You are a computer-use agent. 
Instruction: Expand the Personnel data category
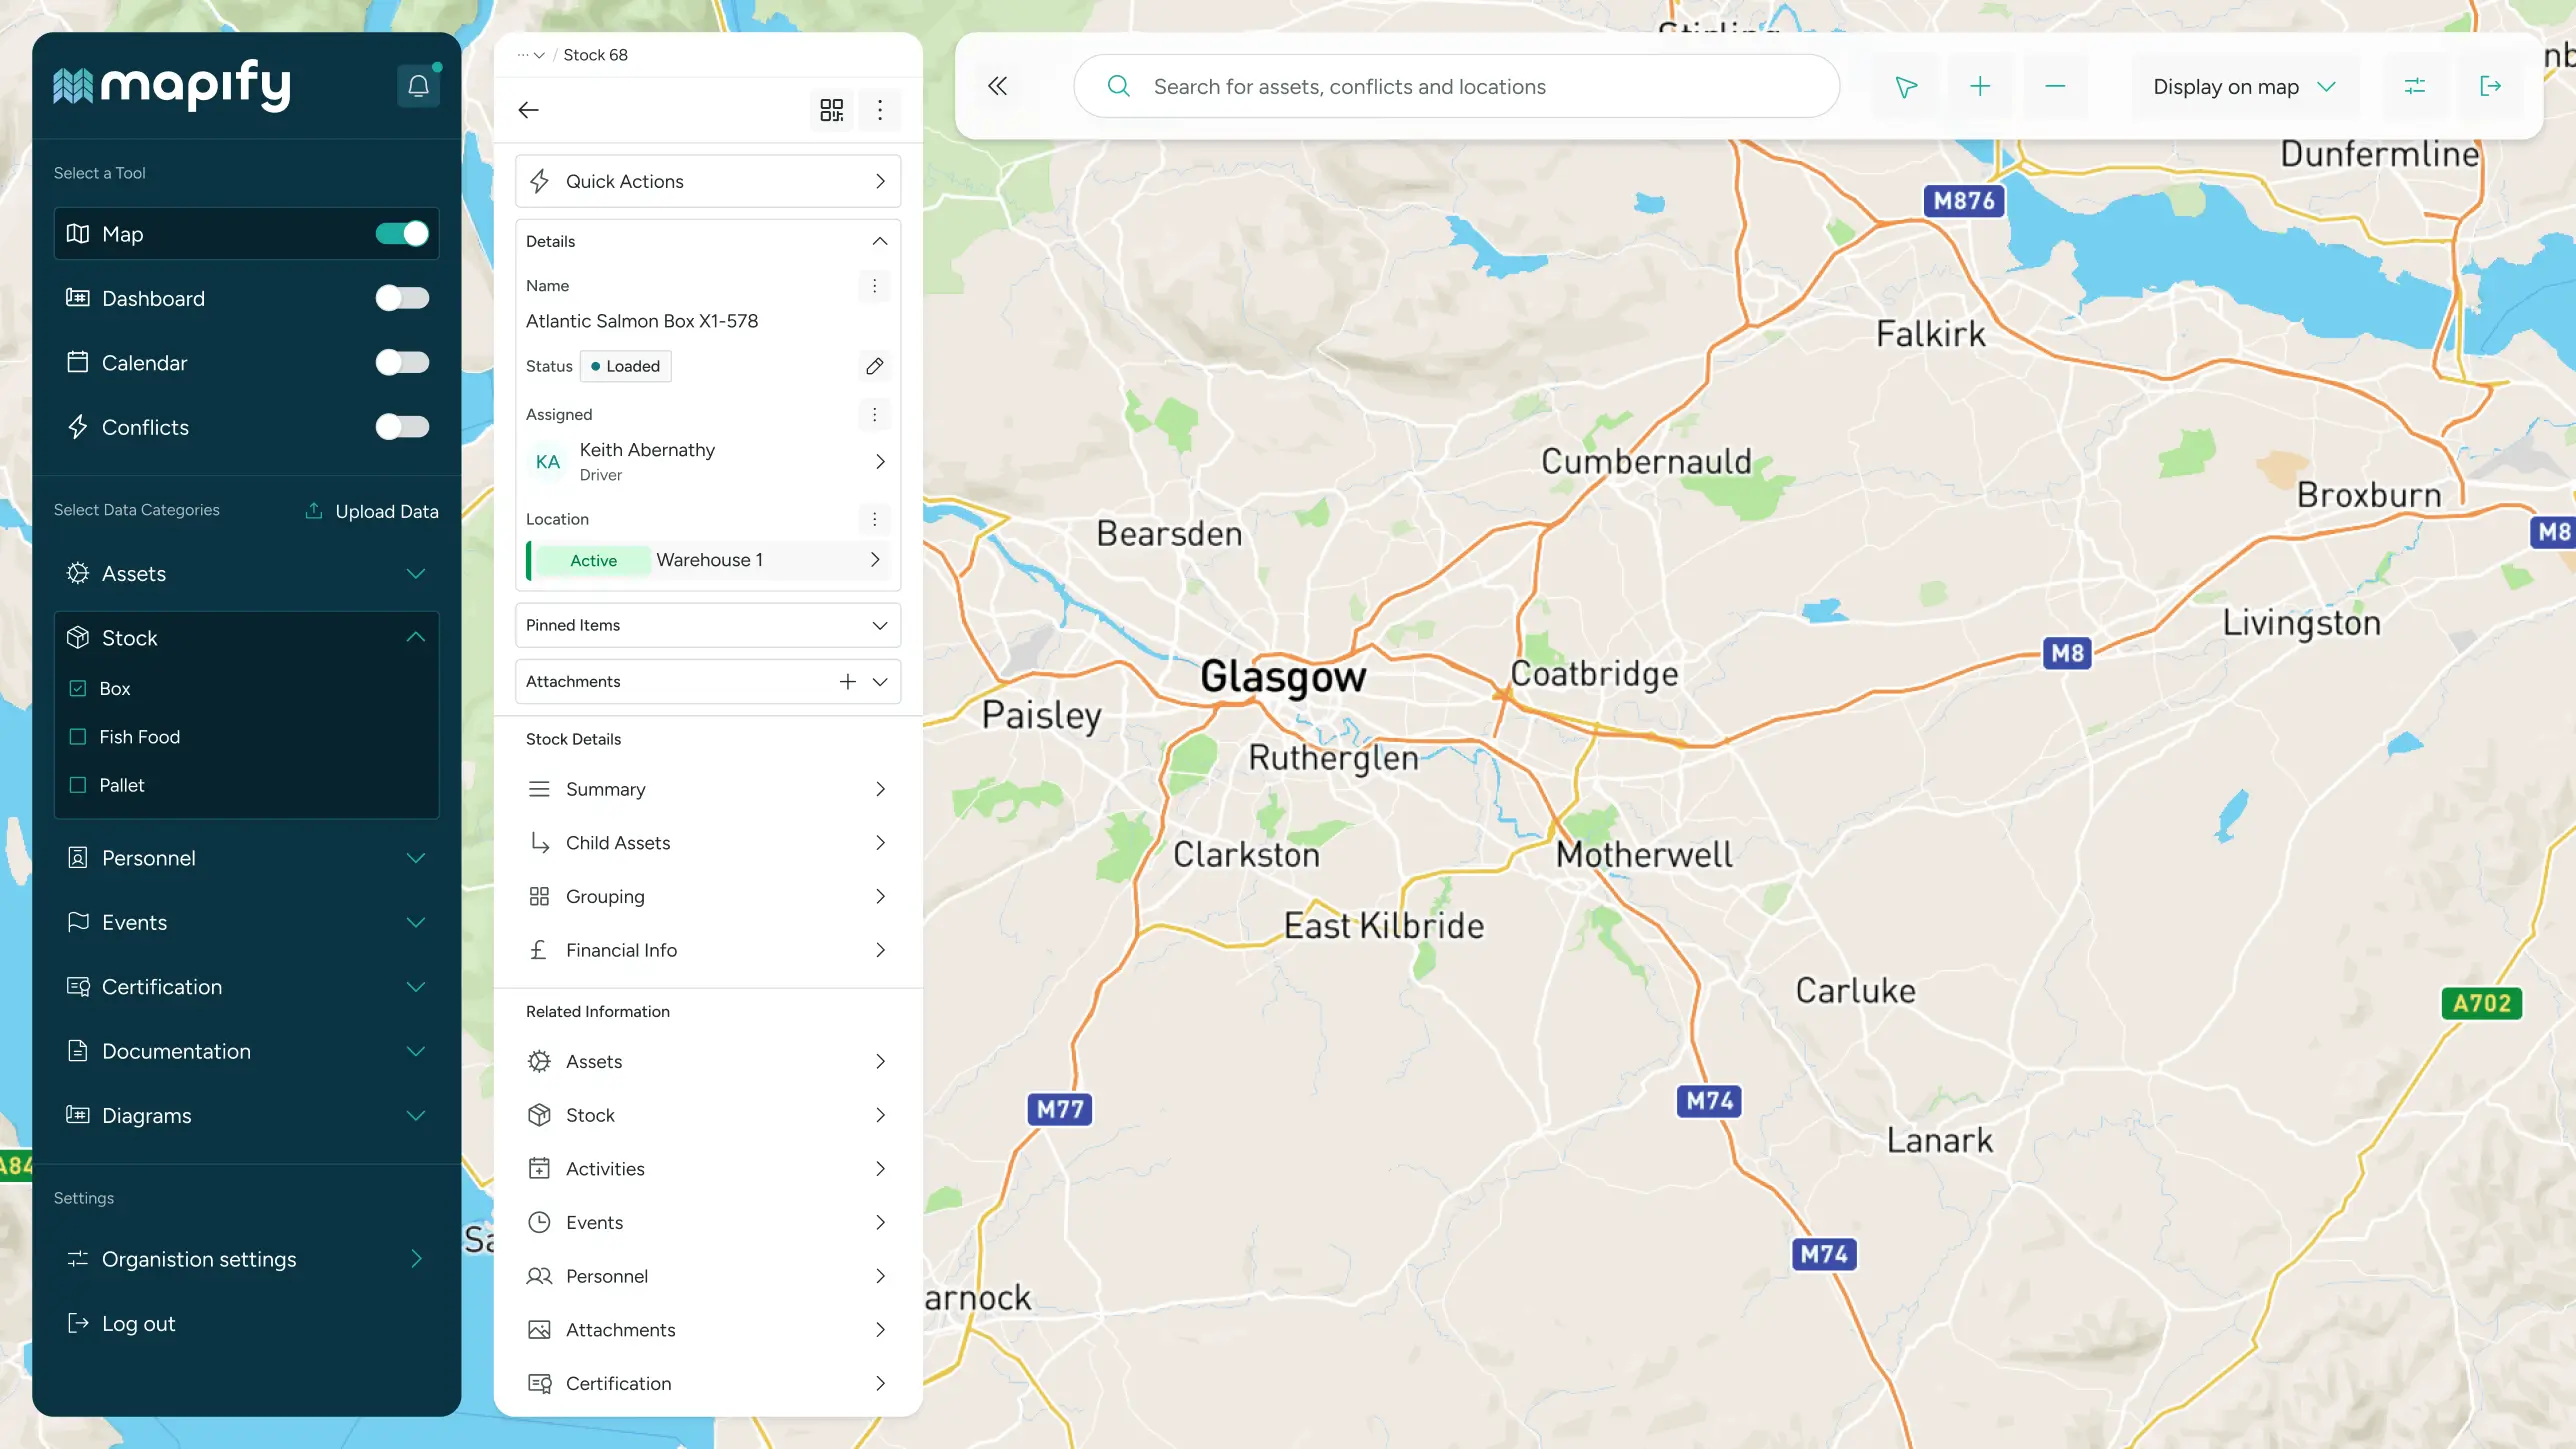coord(246,858)
